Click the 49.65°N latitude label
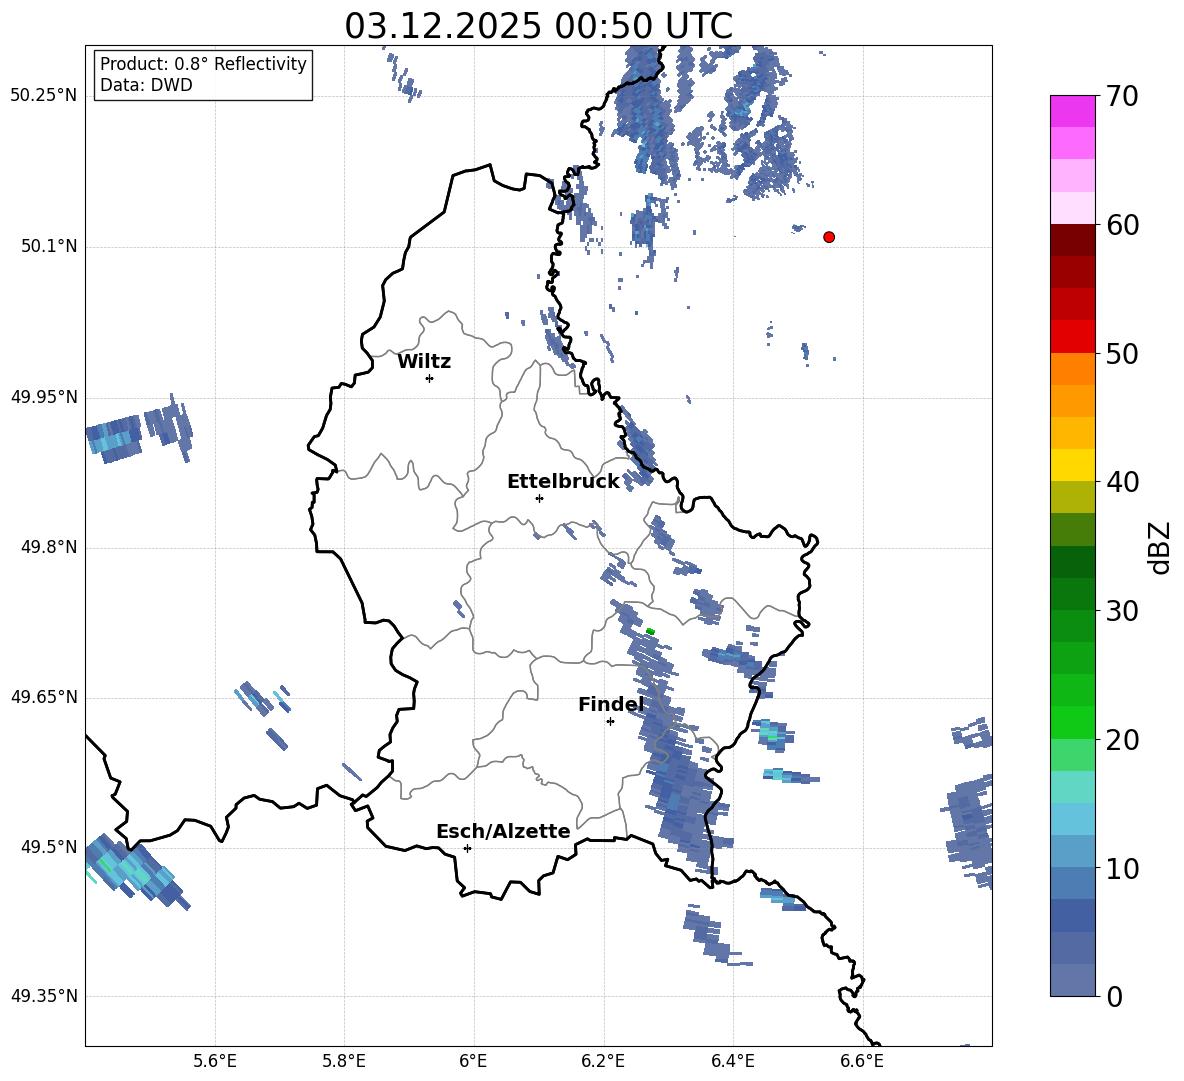 [44, 697]
